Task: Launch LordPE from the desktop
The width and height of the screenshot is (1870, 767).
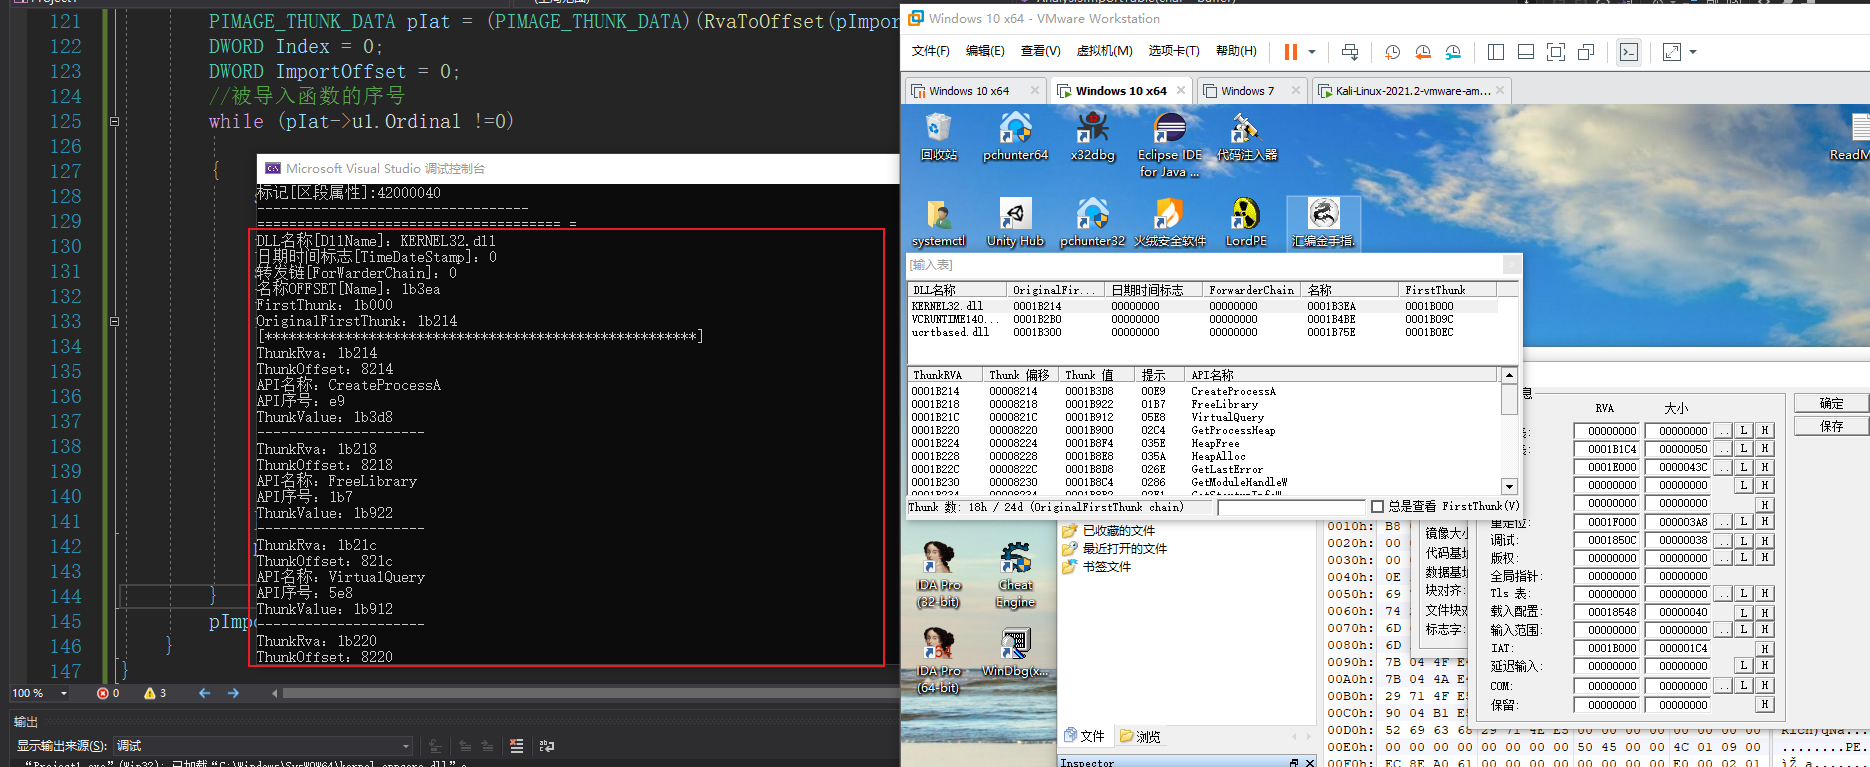Action: 1246,223
